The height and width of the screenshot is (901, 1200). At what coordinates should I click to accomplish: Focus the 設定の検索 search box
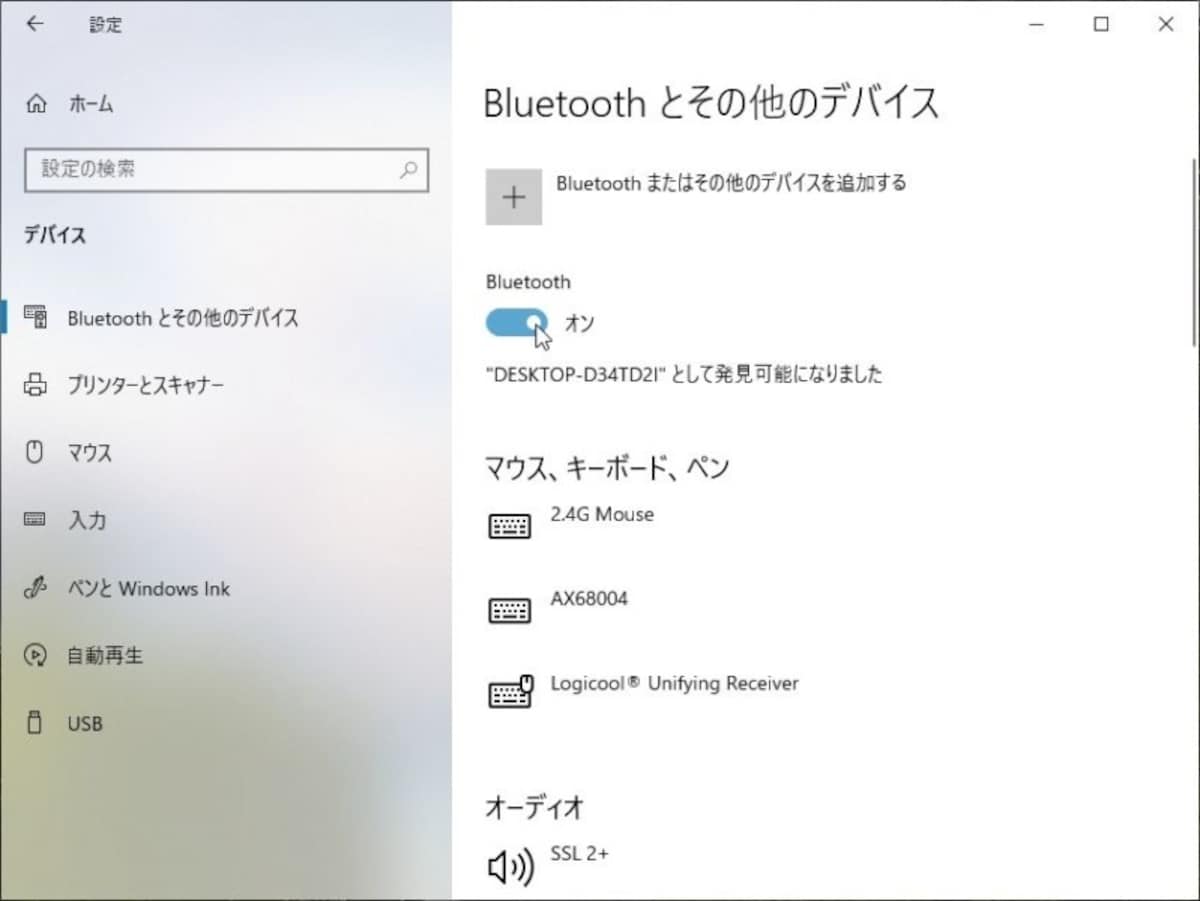pyautogui.click(x=226, y=170)
